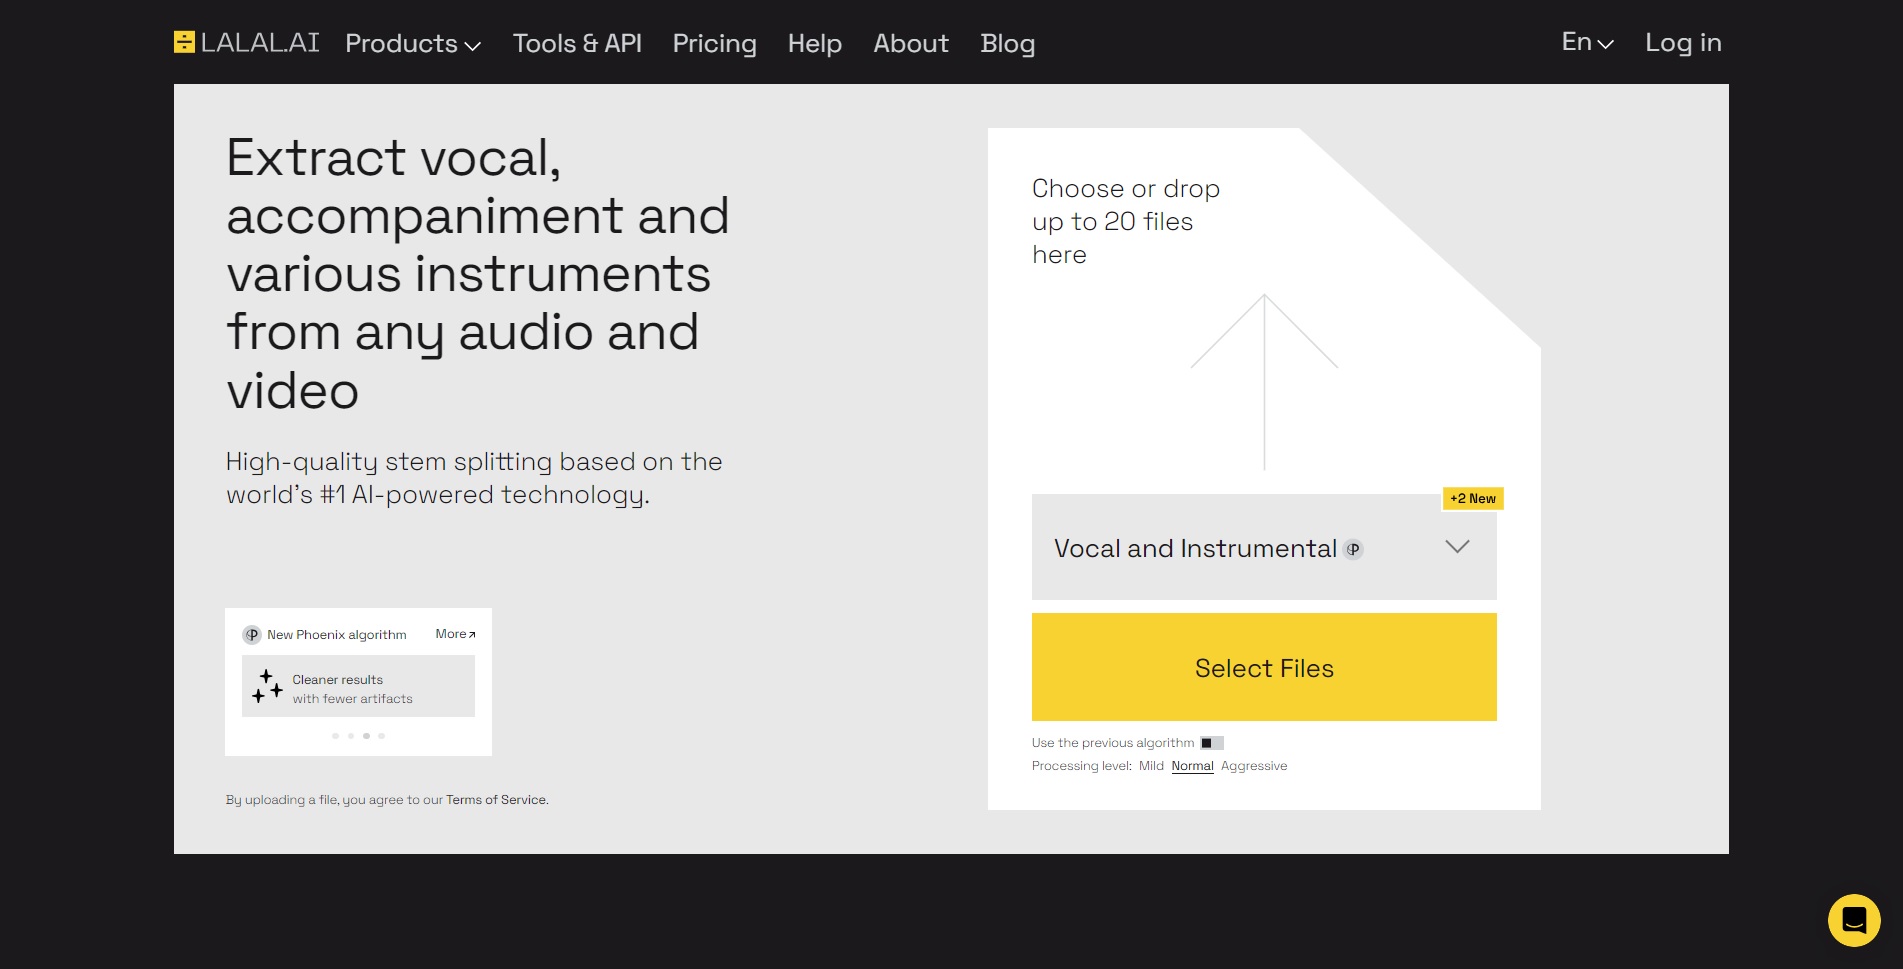Click the LALAL.AI logo icon
1903x969 pixels.
[x=184, y=42]
